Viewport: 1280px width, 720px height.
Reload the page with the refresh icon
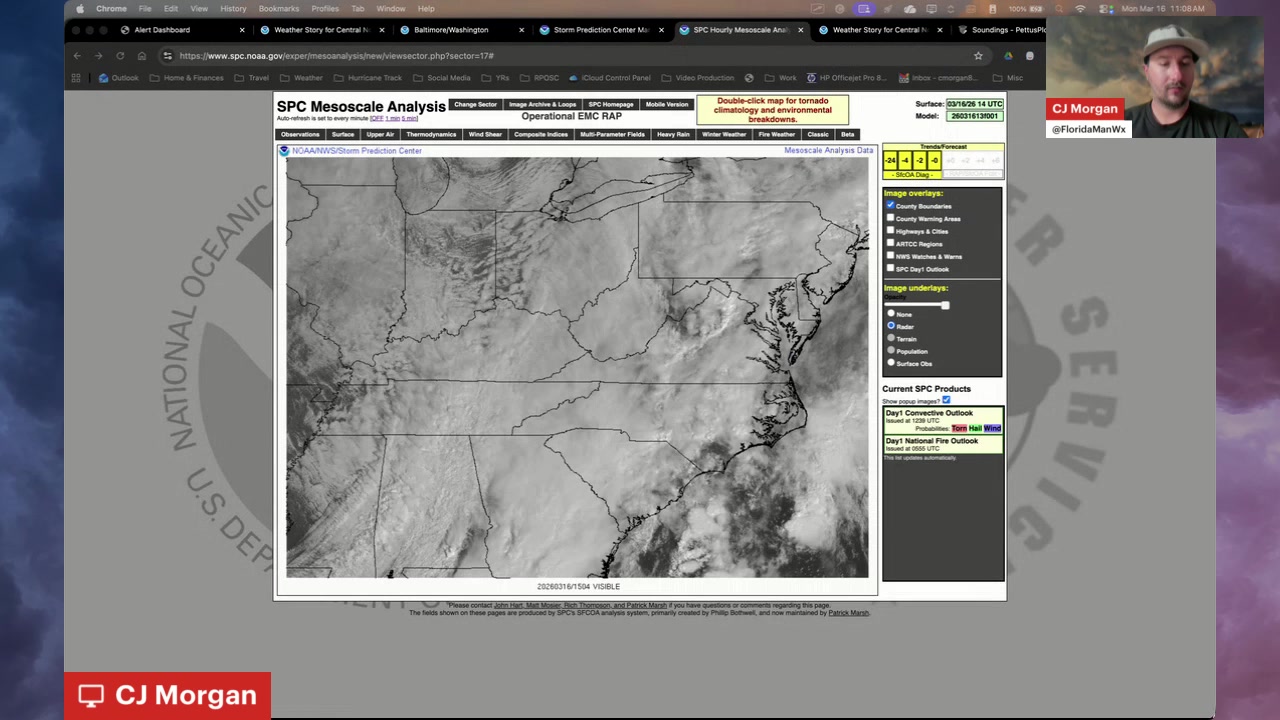coord(120,56)
